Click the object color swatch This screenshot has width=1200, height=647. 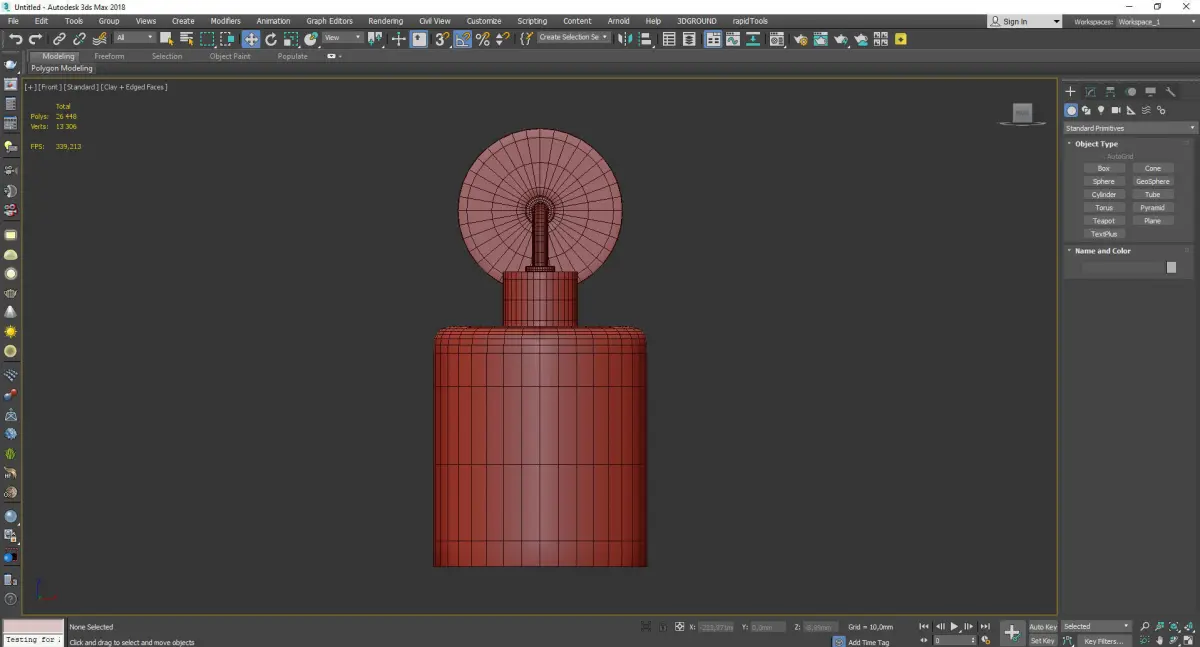(1171, 268)
